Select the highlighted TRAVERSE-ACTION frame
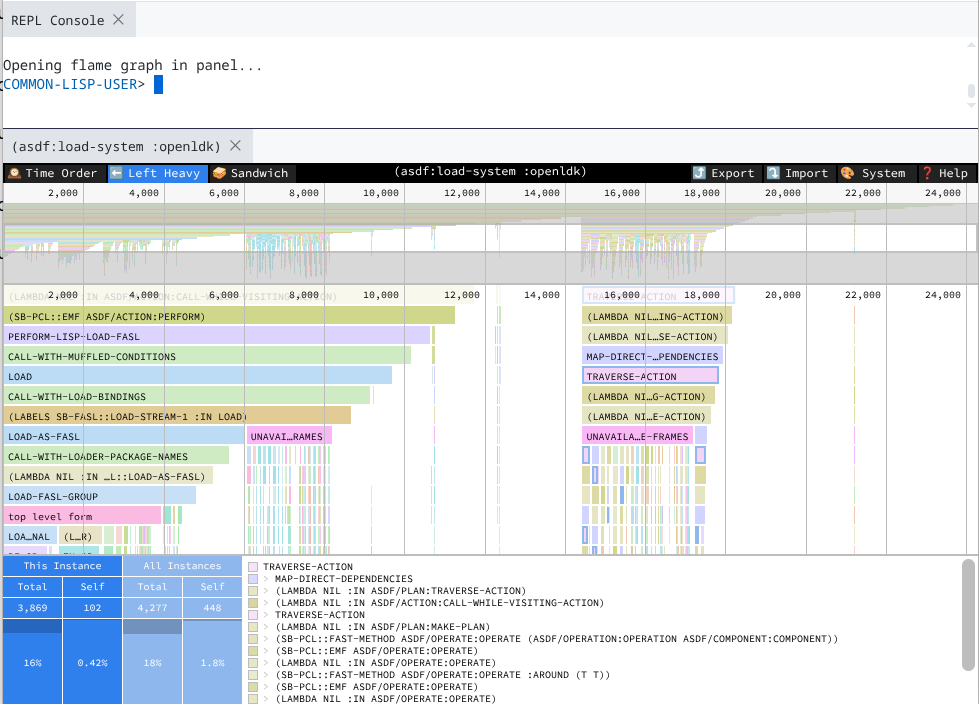The height and width of the screenshot is (704, 979). pos(650,376)
